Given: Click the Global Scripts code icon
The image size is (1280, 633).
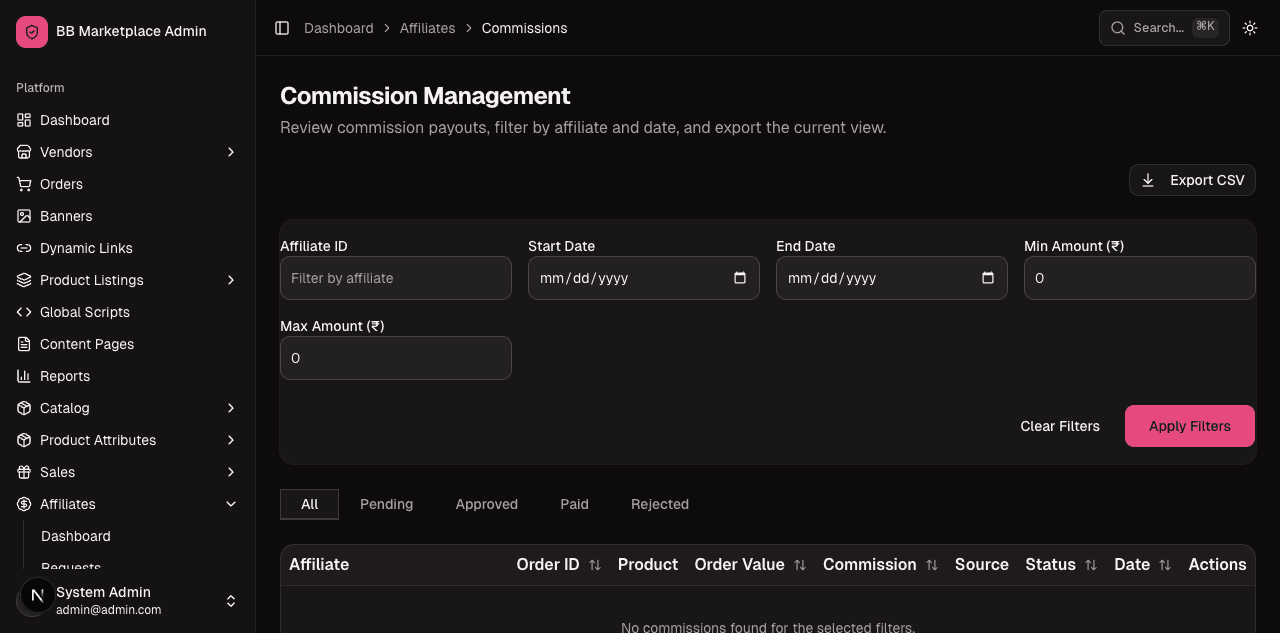Looking at the screenshot, I should click(x=24, y=312).
